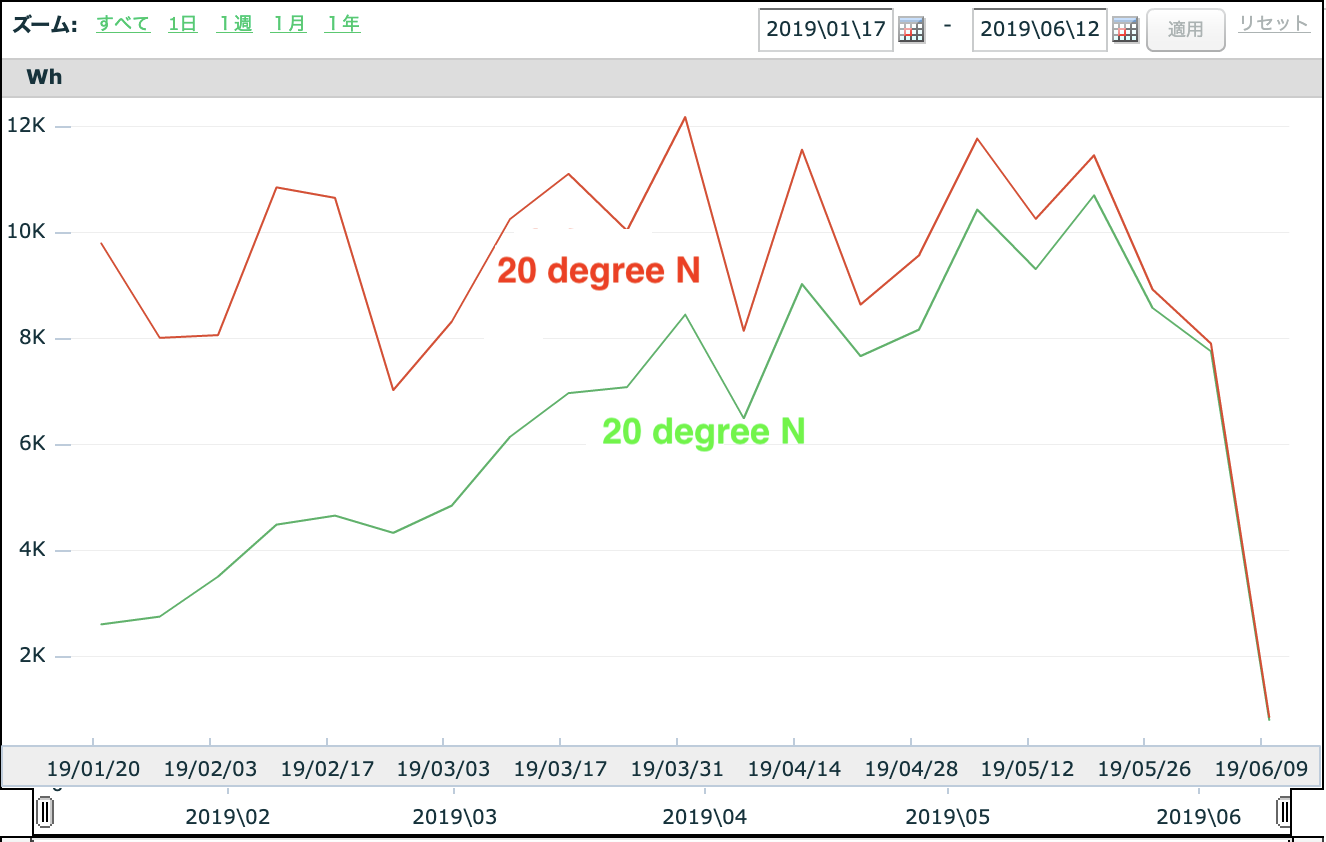Click the すべて zoom link

[x=123, y=24]
